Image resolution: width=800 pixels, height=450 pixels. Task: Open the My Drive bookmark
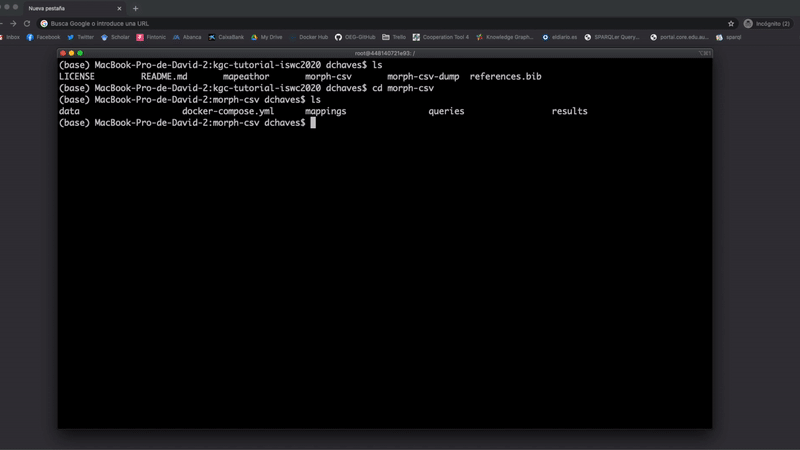click(267, 37)
